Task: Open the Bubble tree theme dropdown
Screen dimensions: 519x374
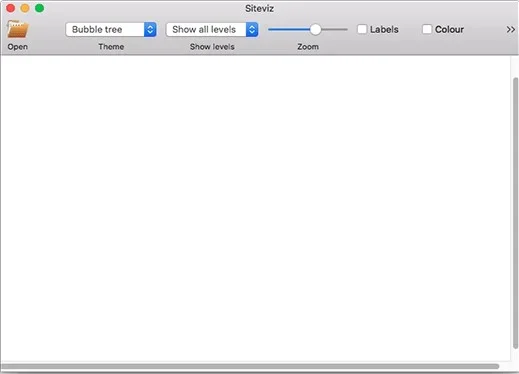Action: [x=111, y=29]
